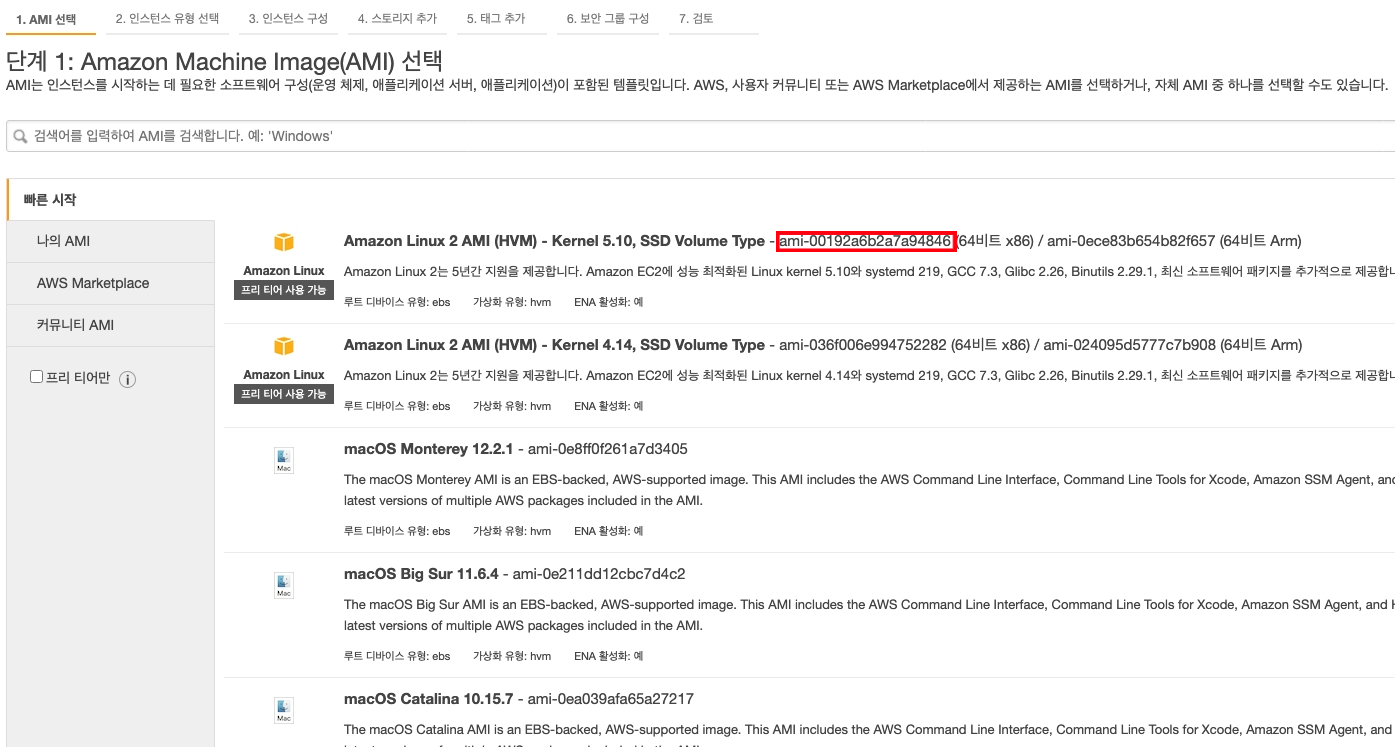Open 나의 AMI in the sidebar
The height and width of the screenshot is (747, 1395).
point(110,241)
